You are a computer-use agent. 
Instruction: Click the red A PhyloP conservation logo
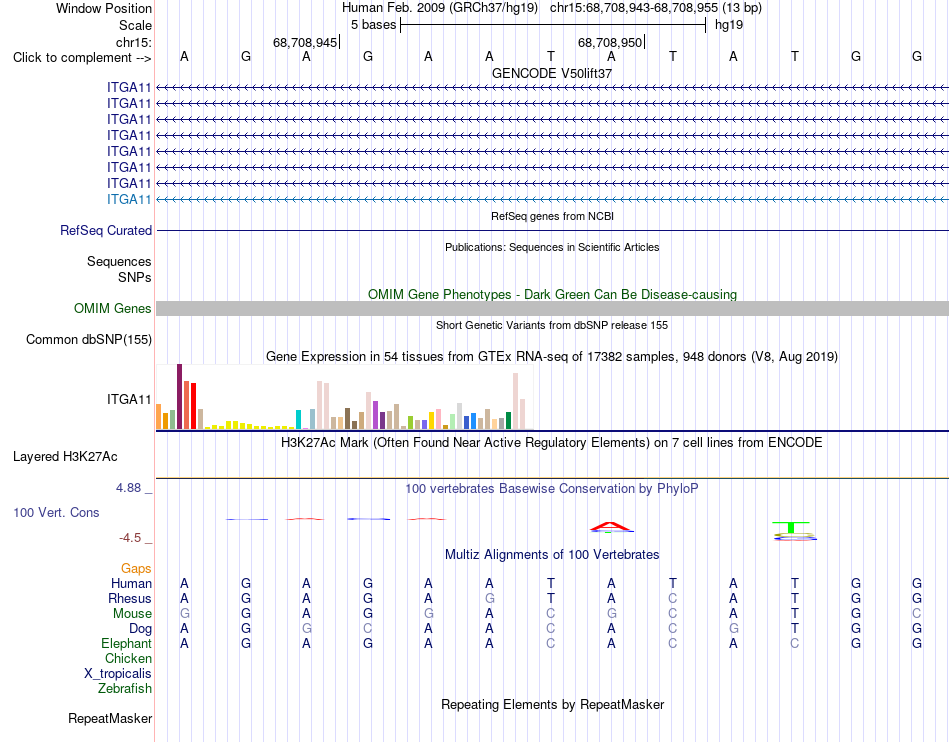[611, 527]
